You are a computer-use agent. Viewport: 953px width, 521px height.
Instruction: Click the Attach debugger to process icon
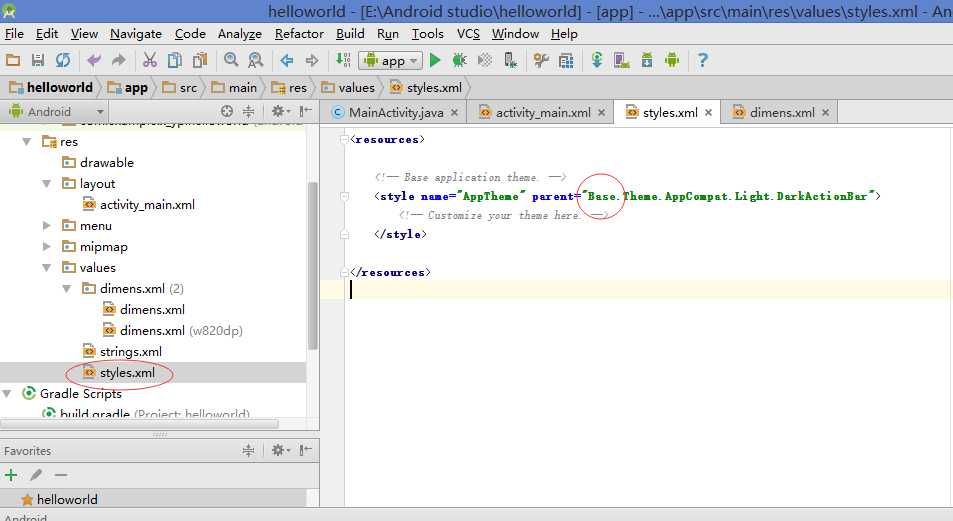[x=511, y=60]
